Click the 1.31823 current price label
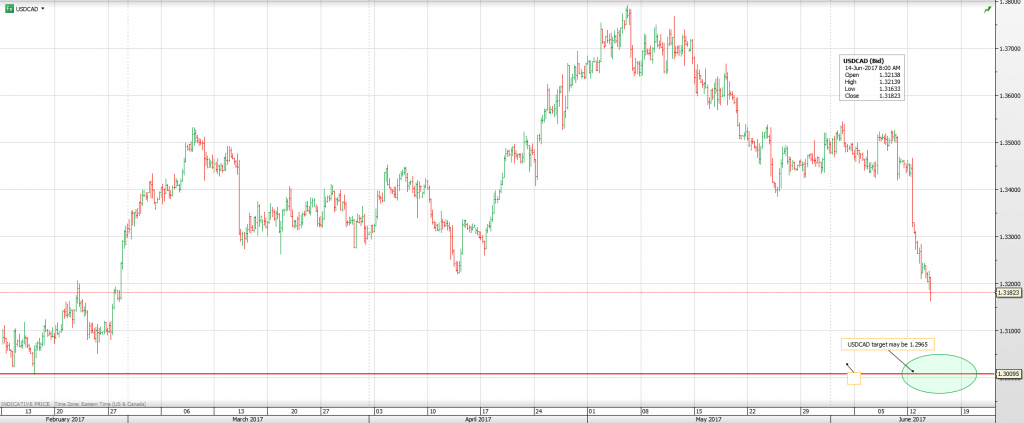This screenshot has height=423, width=1024. click(x=1009, y=293)
